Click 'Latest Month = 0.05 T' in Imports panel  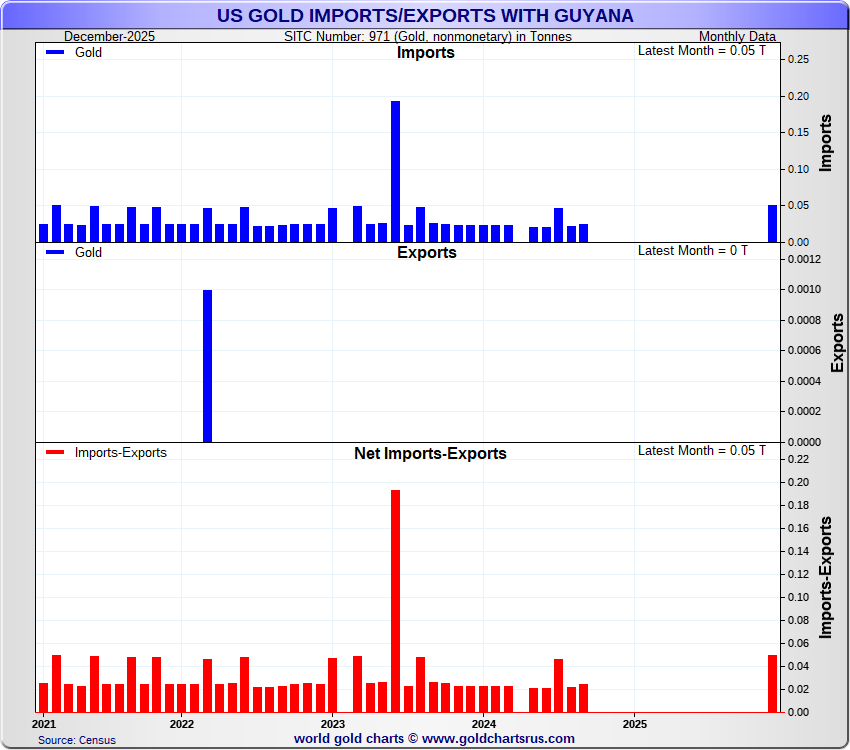tap(701, 50)
